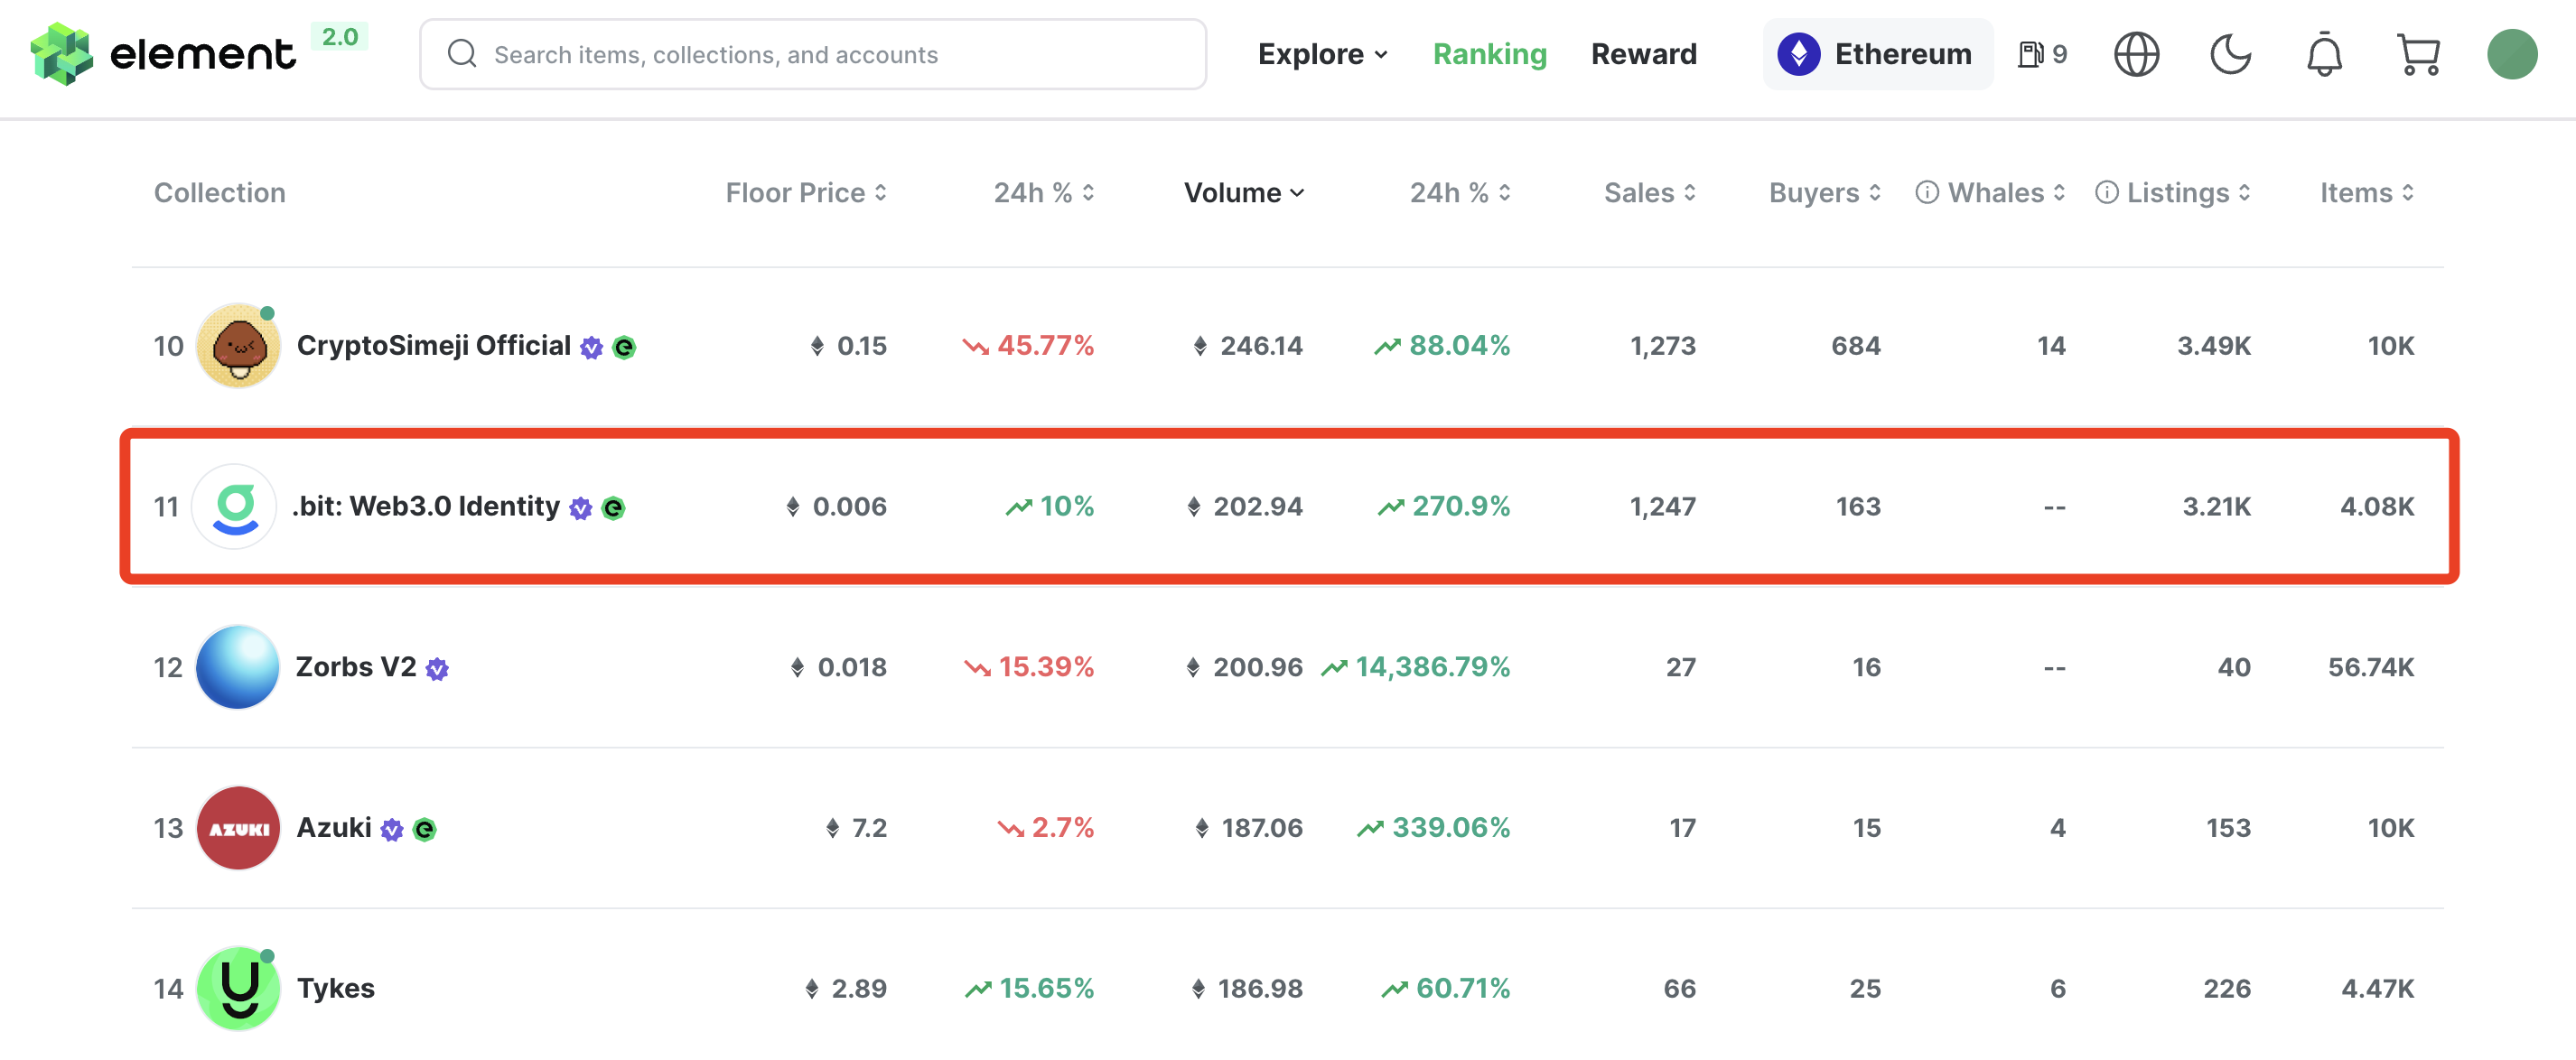2576x1060 pixels.
Task: Click CryptoSimeji floor change 45.77%
Action: 1028,346
